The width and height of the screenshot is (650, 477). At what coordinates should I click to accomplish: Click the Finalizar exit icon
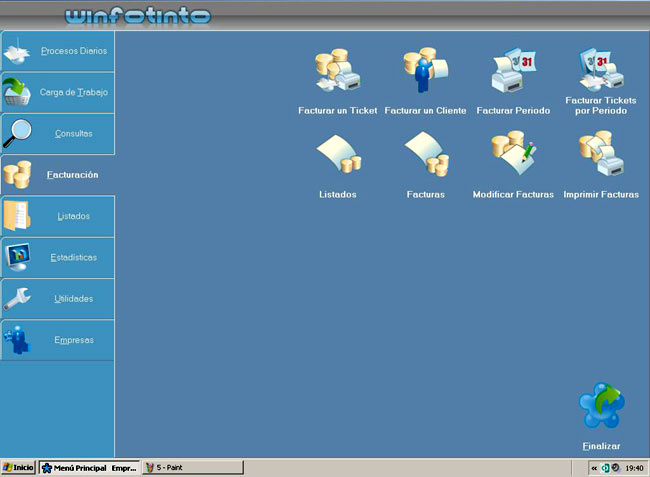(601, 408)
